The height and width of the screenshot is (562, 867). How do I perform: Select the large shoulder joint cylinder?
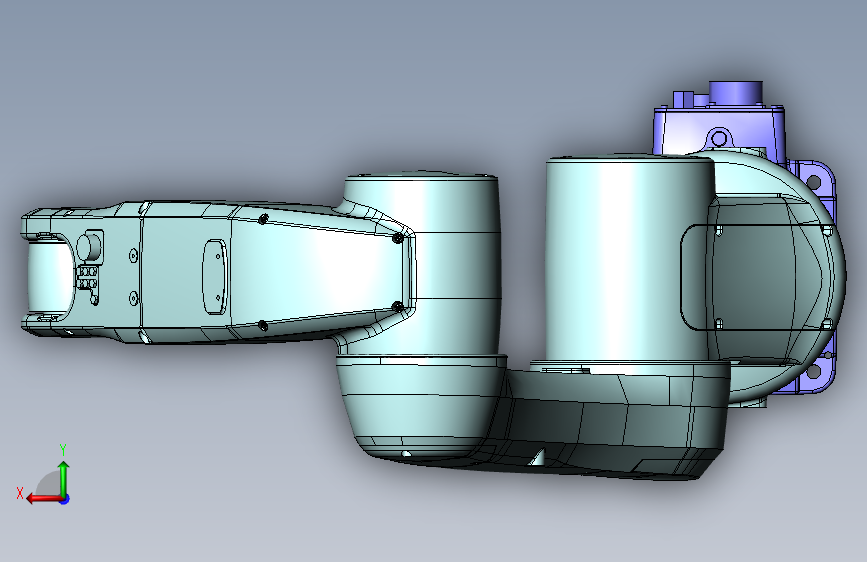pos(629,260)
